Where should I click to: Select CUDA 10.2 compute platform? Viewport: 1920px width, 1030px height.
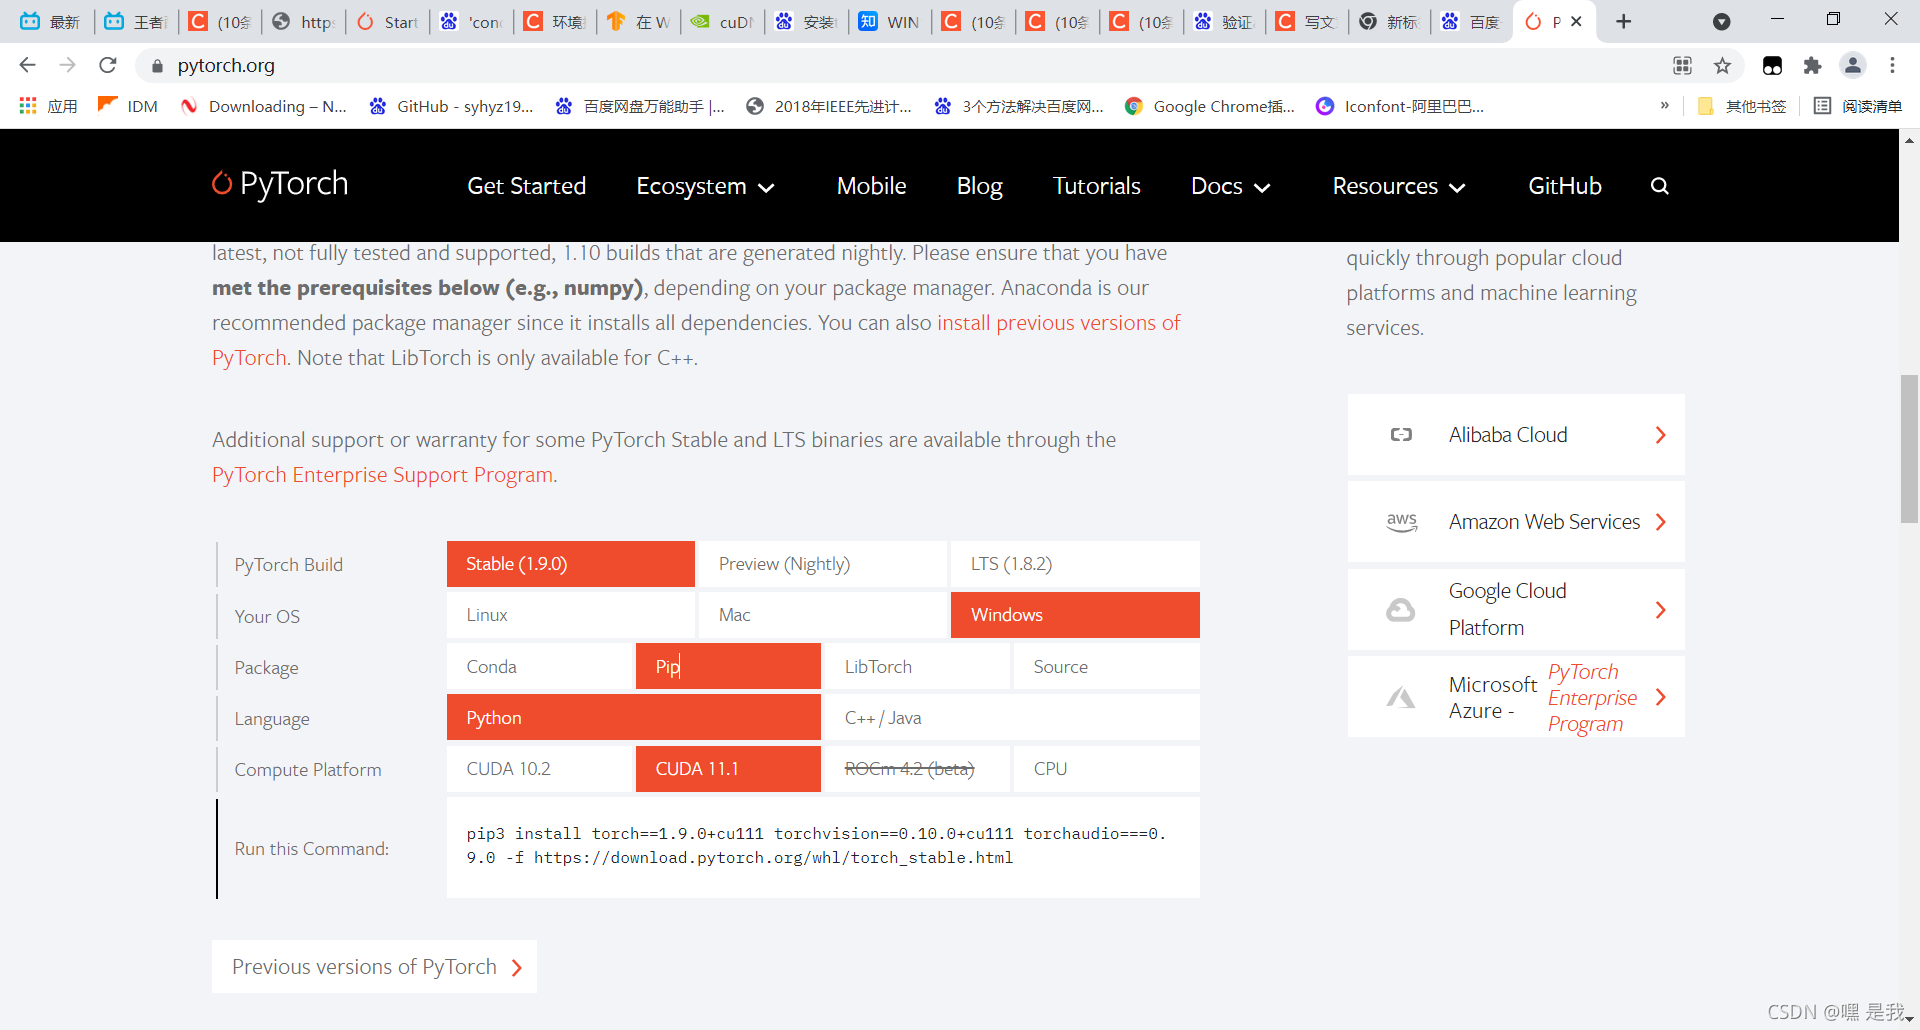click(540, 769)
